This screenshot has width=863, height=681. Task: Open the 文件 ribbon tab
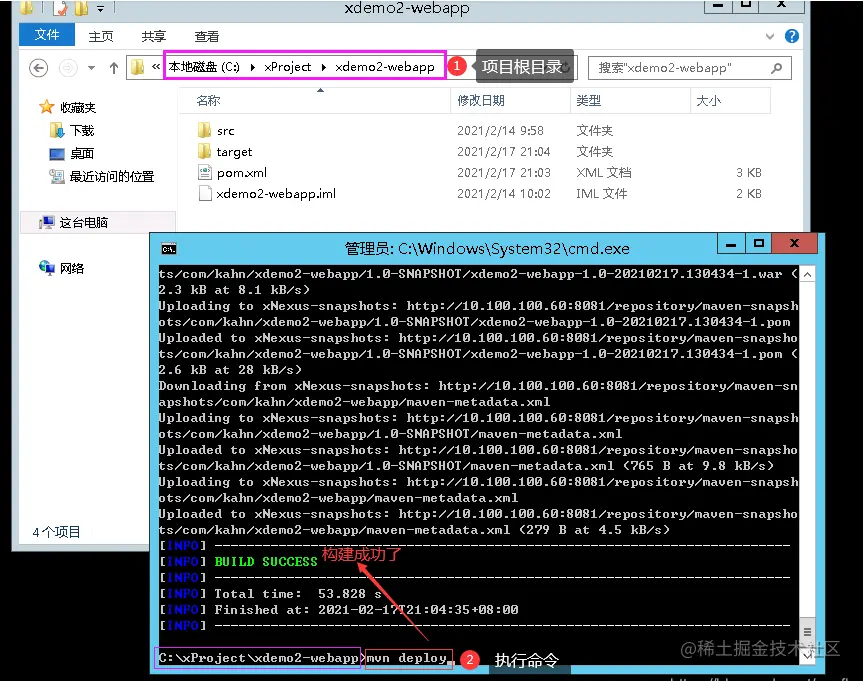tap(47, 35)
